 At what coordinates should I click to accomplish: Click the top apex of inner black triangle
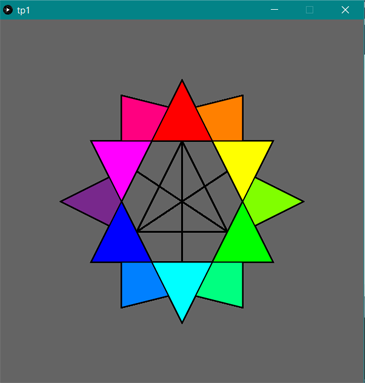pos(182,142)
